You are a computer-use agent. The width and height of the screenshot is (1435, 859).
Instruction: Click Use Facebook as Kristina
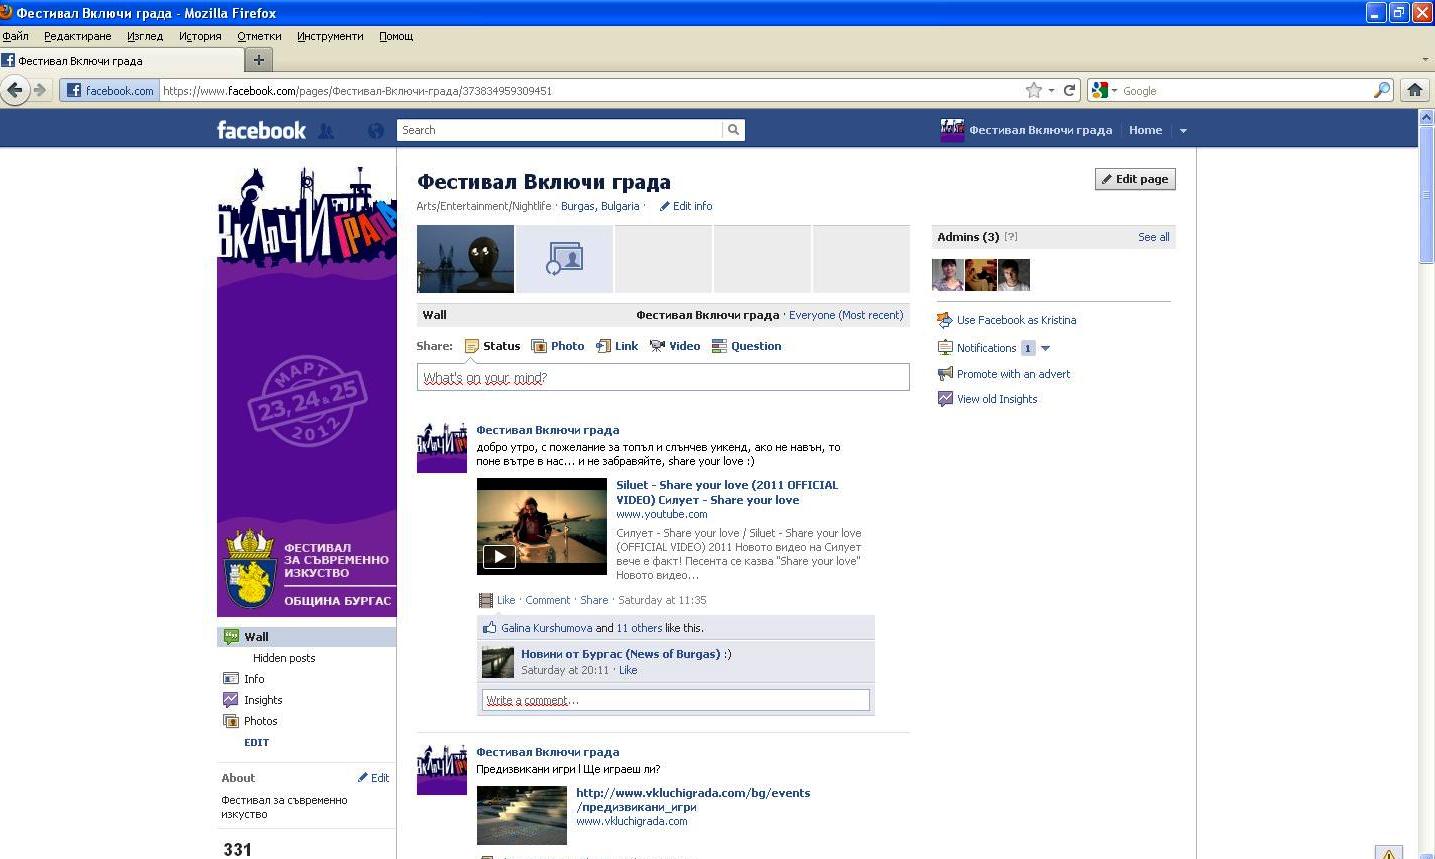1016,320
